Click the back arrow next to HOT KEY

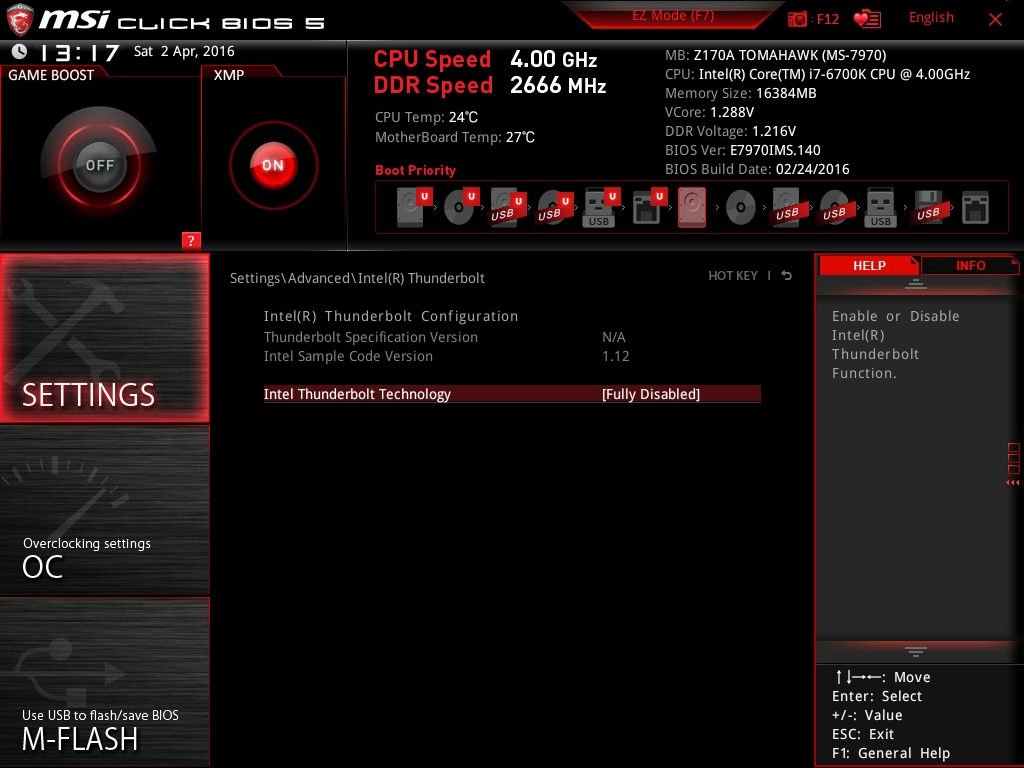tap(787, 276)
